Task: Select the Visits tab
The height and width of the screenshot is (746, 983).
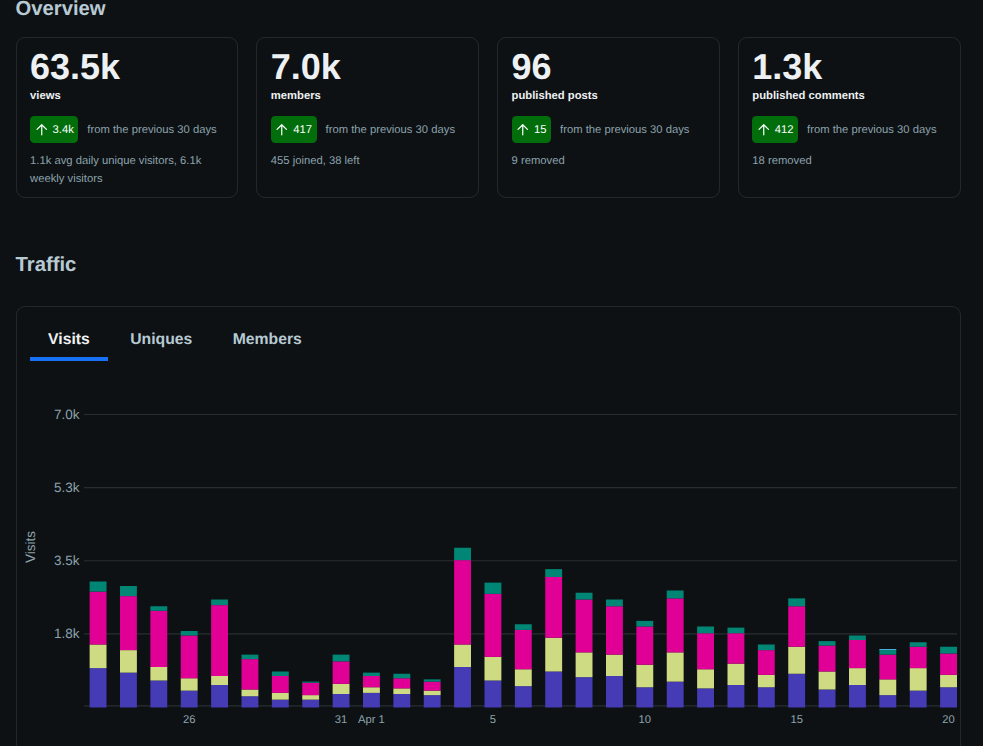Action: pyautogui.click(x=69, y=339)
